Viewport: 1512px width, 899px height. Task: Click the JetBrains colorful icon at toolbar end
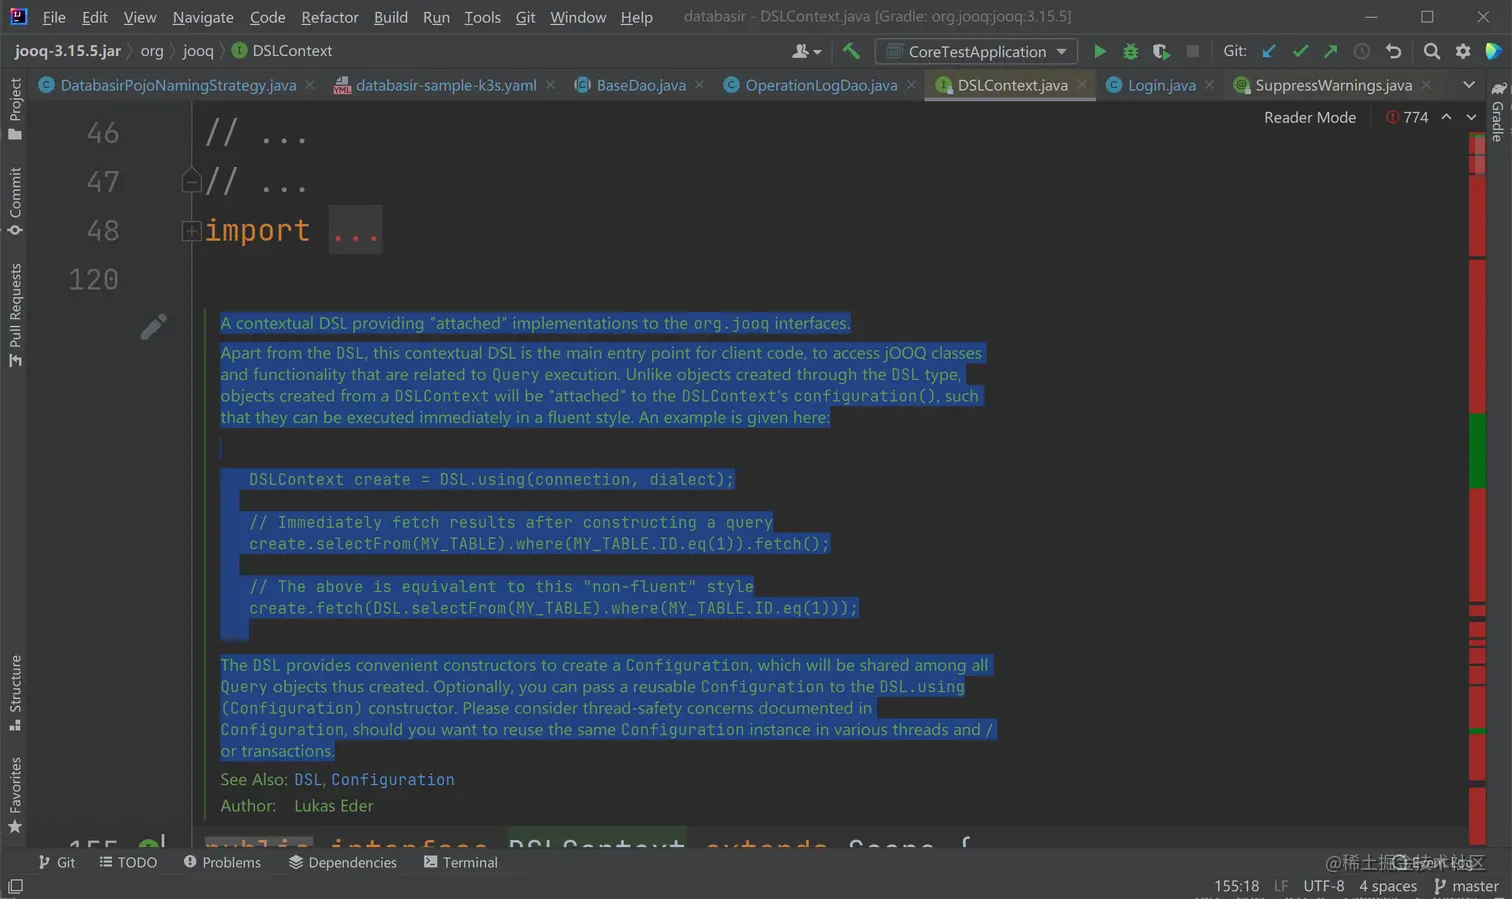[1493, 51]
